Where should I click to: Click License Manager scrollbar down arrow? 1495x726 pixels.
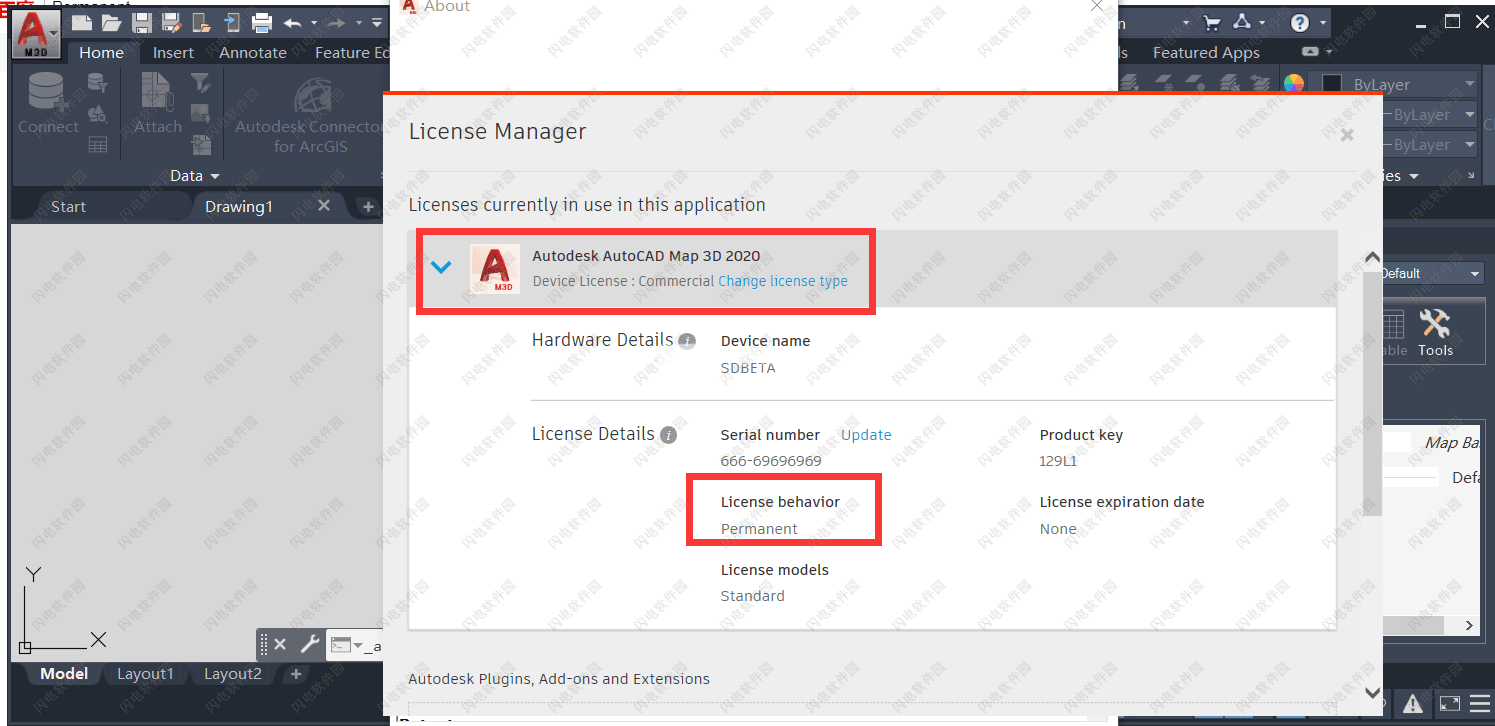point(1372,692)
